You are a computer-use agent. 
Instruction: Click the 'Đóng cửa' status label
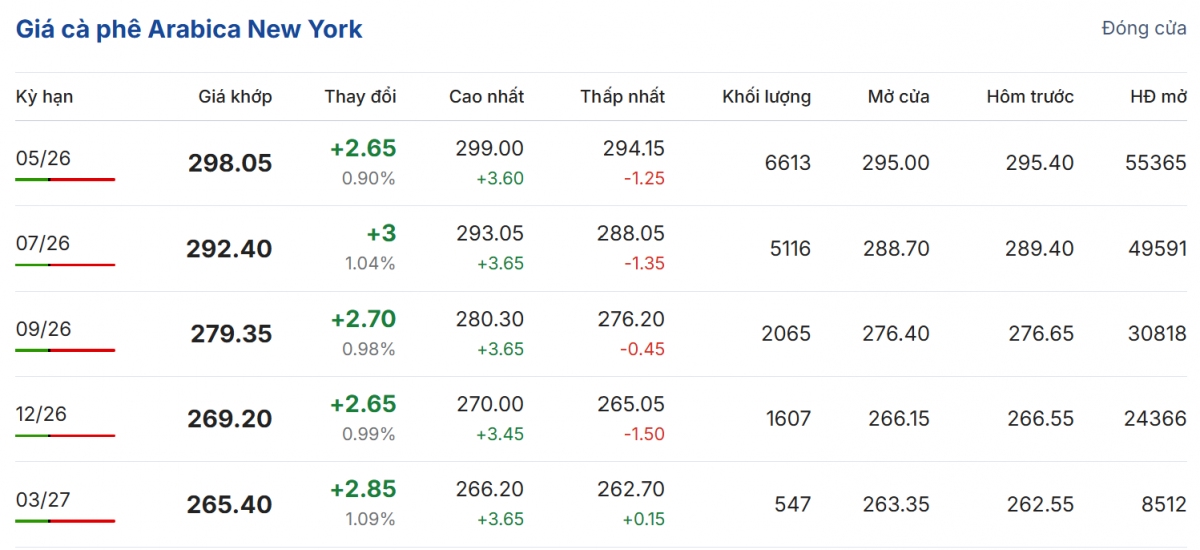(x=1144, y=28)
